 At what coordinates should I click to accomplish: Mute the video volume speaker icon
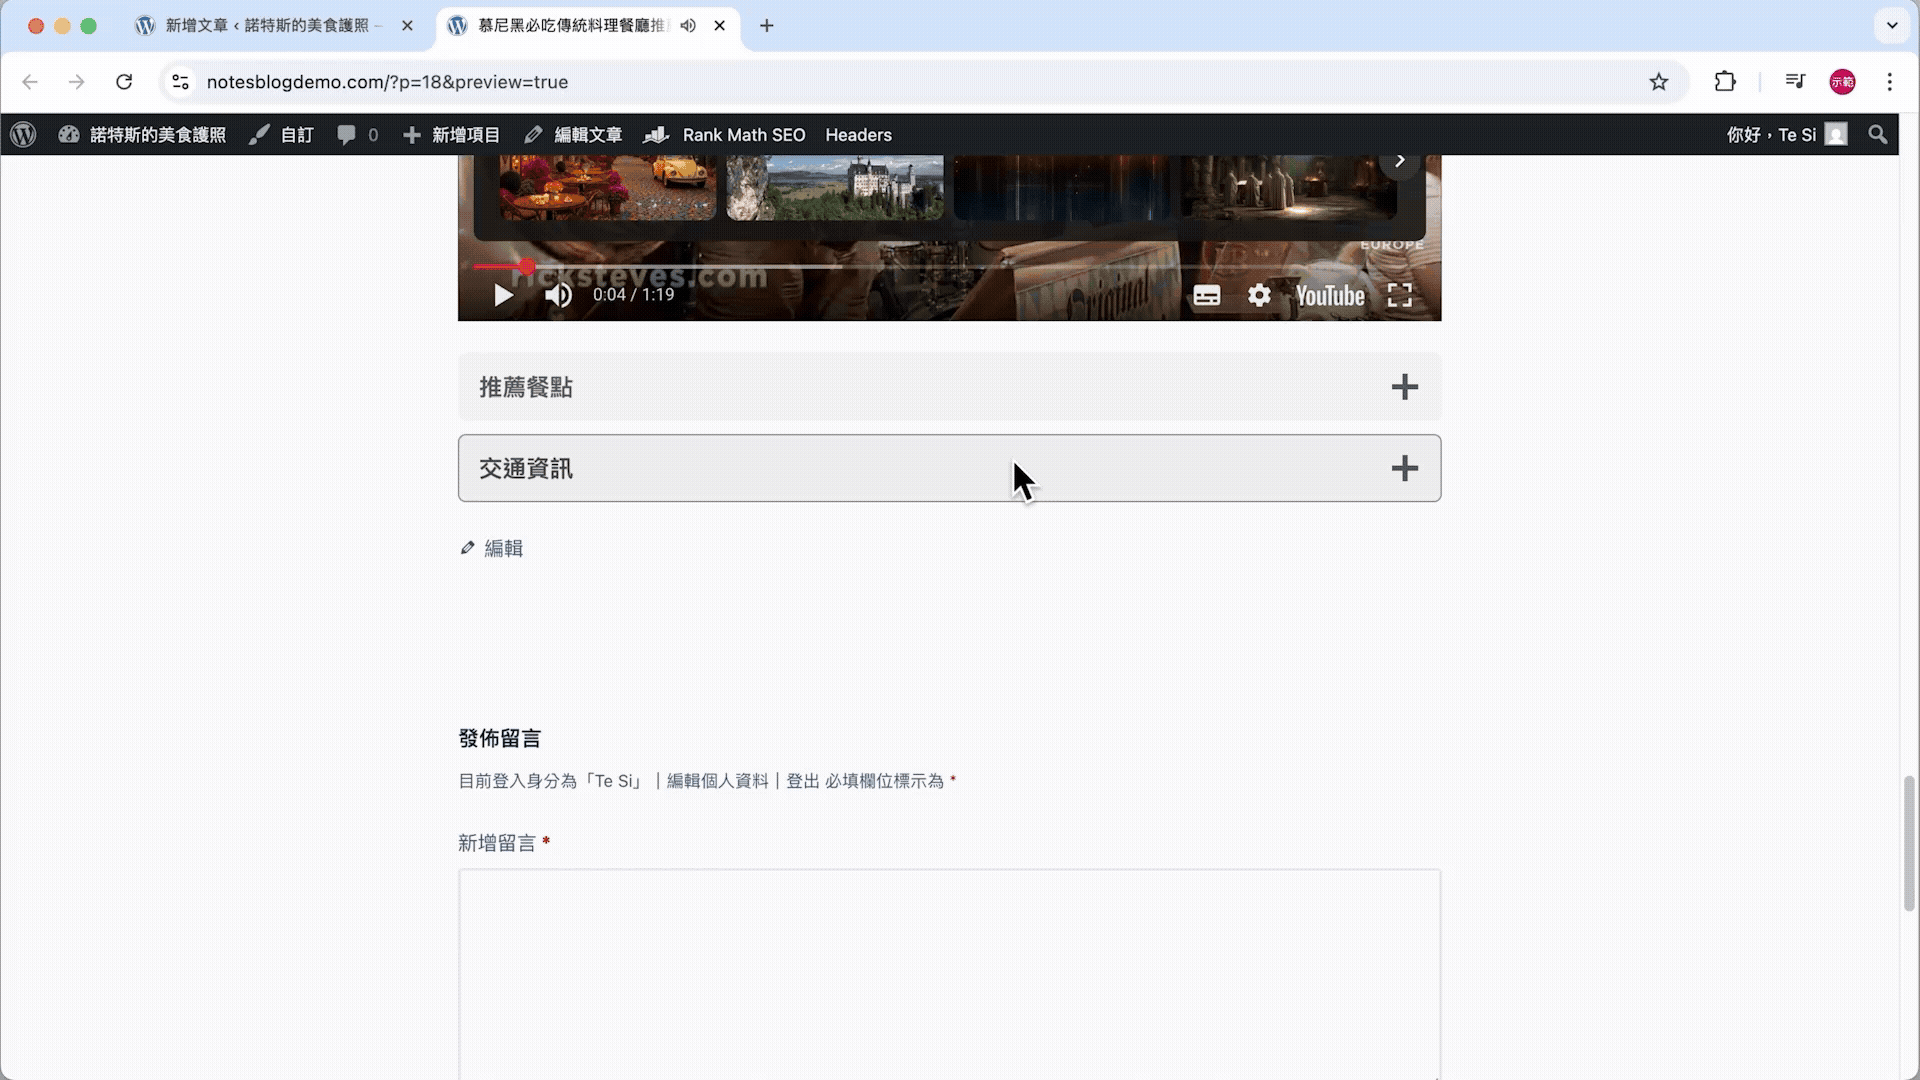(x=558, y=295)
